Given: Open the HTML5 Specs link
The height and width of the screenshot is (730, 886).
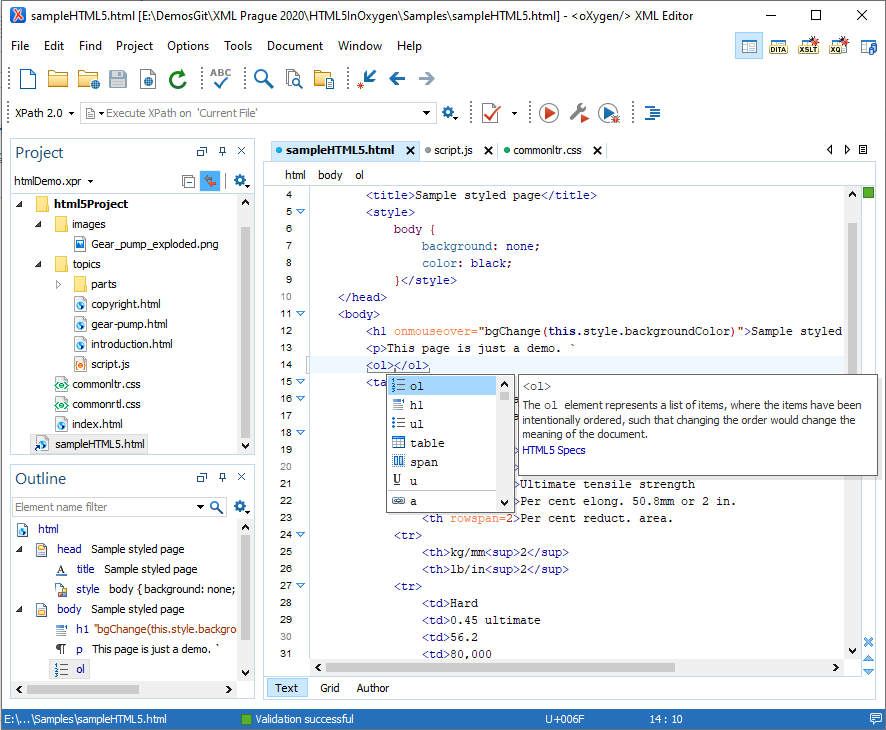Looking at the screenshot, I should (554, 450).
